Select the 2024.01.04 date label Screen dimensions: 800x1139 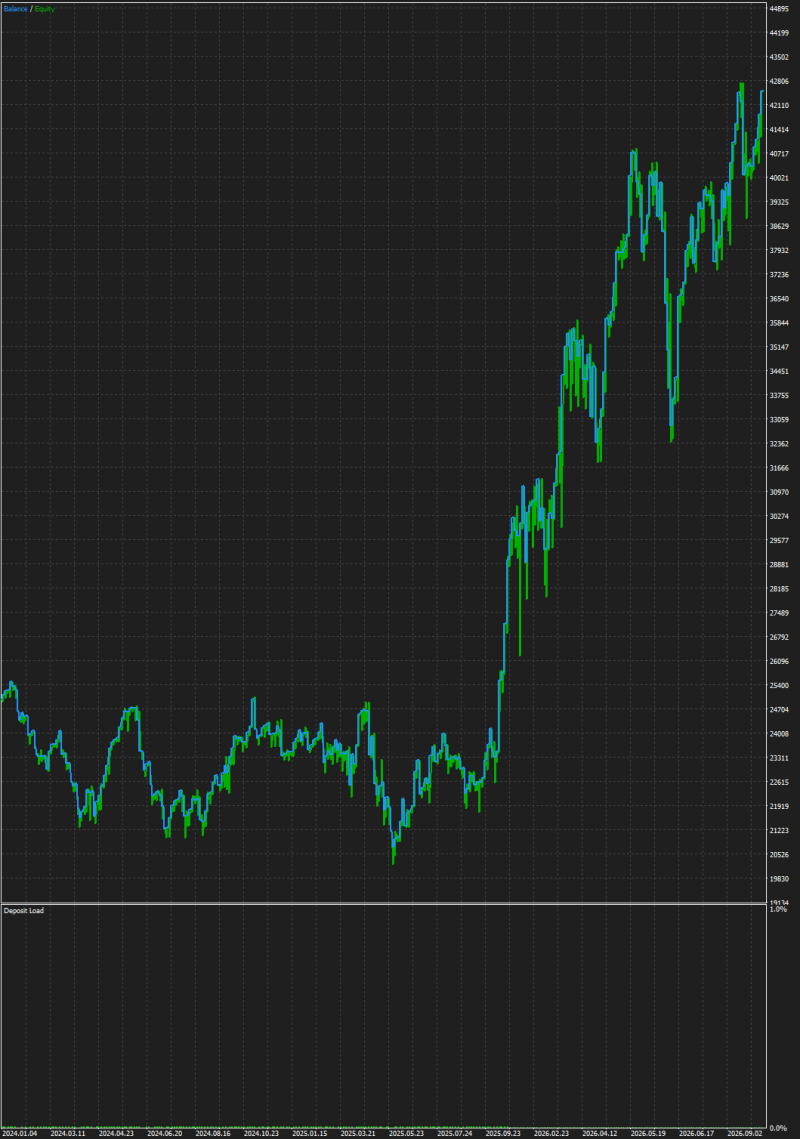(x=20, y=1133)
